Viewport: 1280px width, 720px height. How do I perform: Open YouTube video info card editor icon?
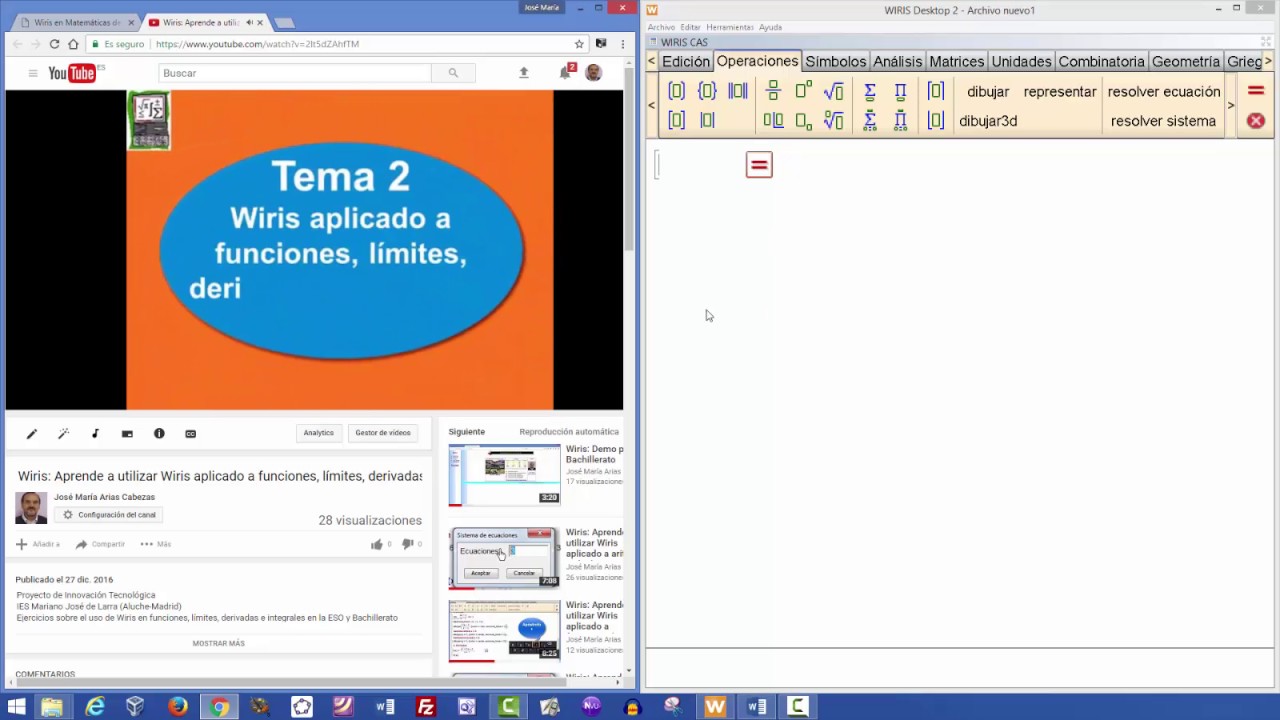tap(159, 433)
